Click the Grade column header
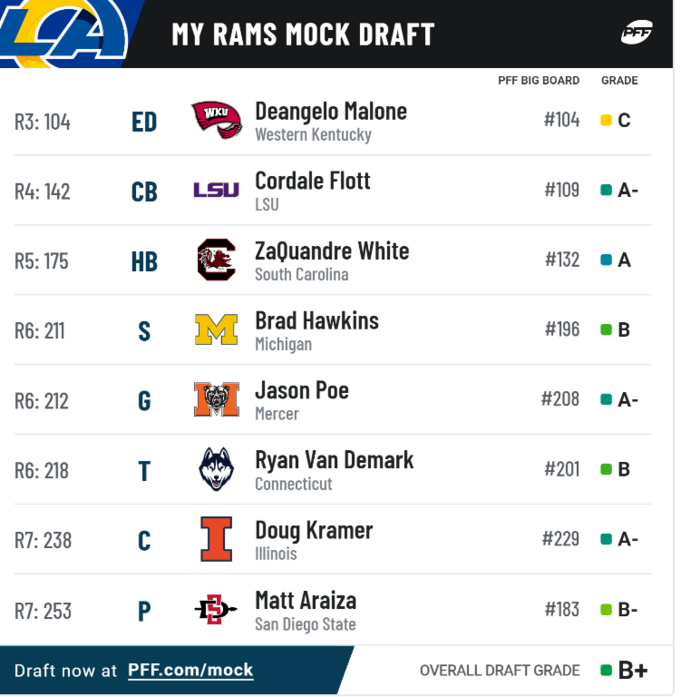Viewport: 700px width, 697px height. [x=619, y=81]
